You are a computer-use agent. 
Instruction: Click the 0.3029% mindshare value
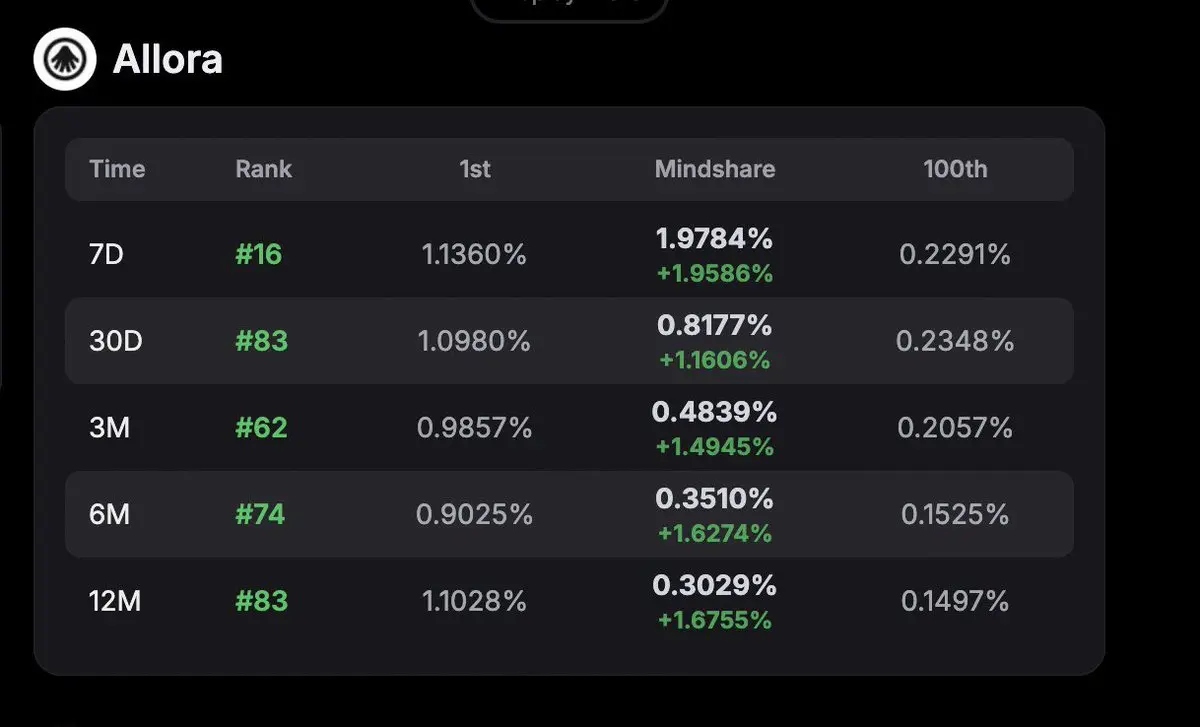point(715,585)
